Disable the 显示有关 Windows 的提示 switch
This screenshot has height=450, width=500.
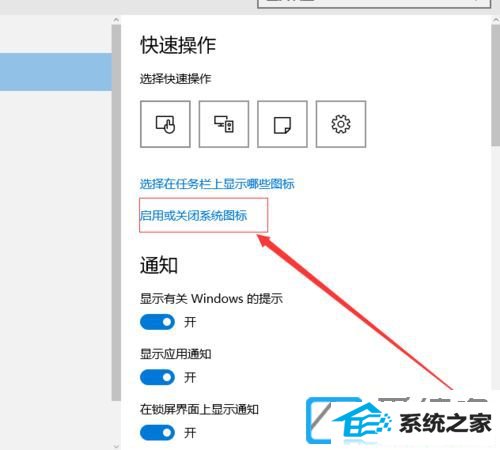tap(157, 322)
